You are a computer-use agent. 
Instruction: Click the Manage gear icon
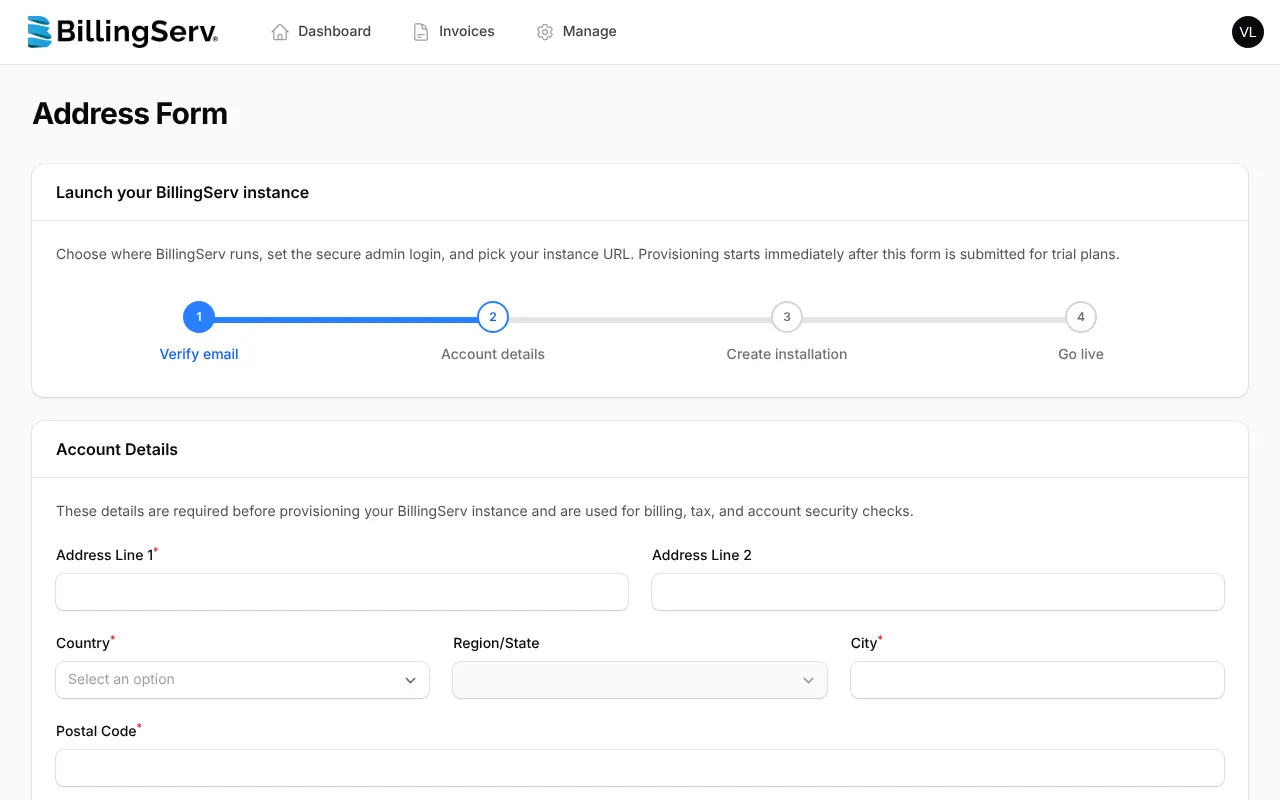coord(545,32)
